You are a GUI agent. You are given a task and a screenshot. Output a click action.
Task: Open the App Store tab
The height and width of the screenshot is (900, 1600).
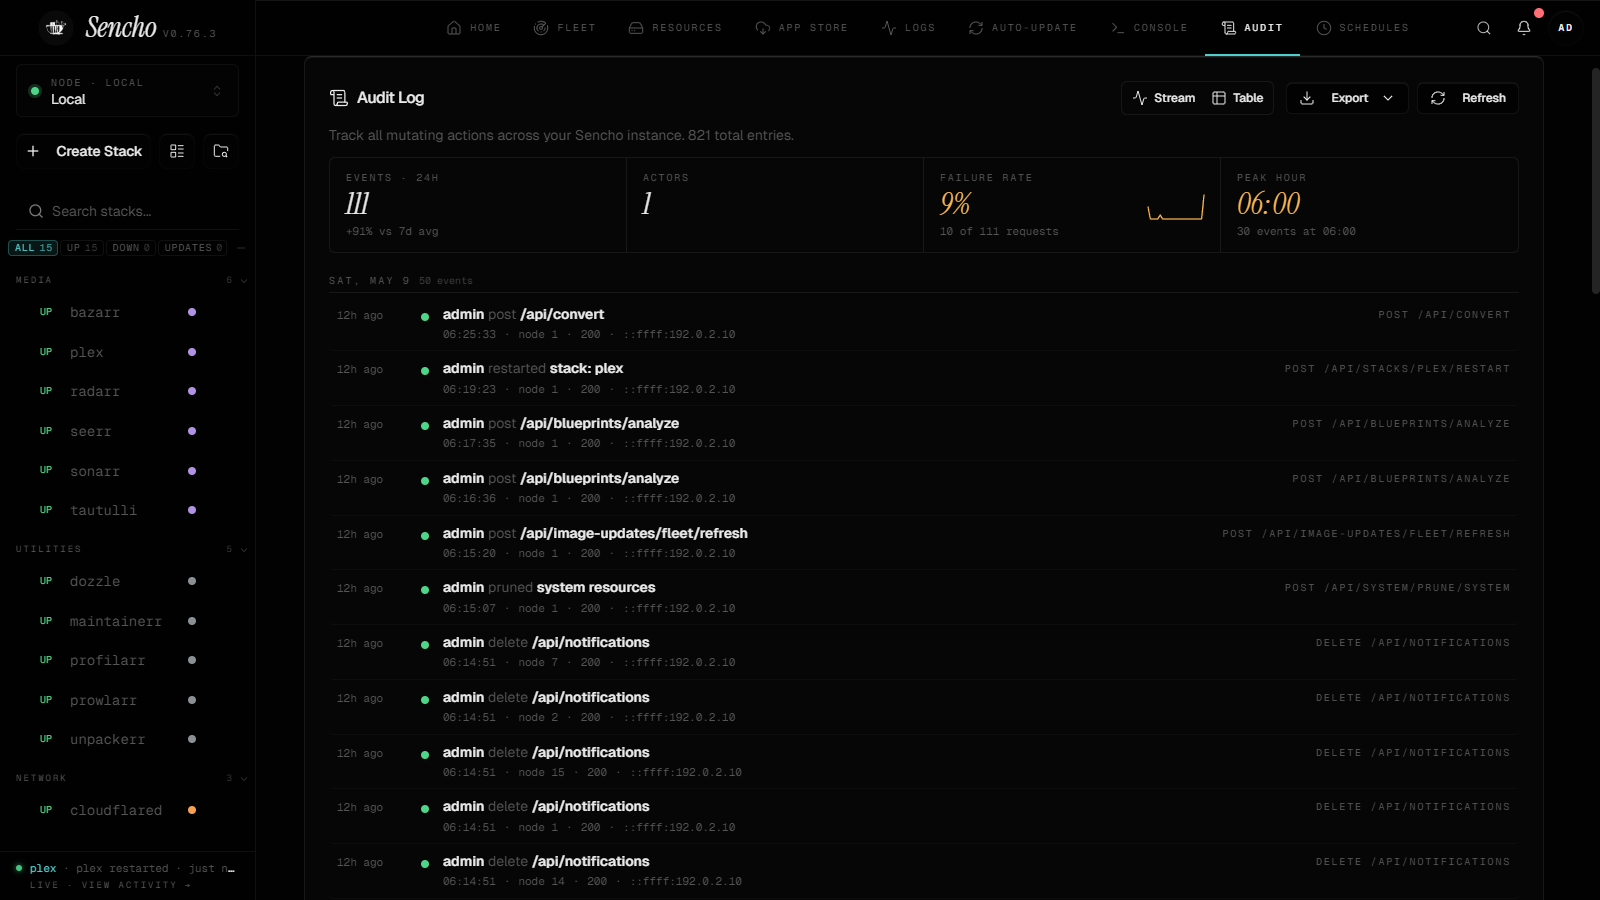coord(801,28)
